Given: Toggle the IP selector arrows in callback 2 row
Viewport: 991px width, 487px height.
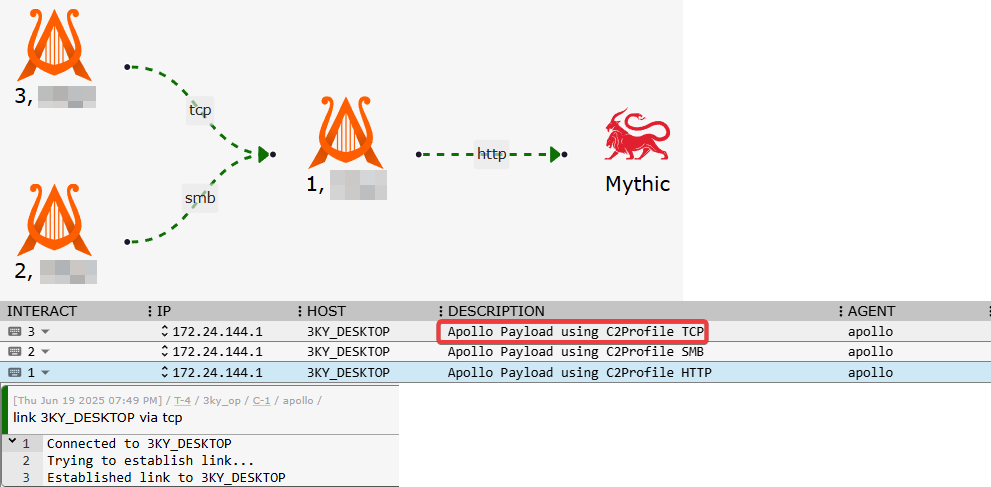Looking at the screenshot, I should point(165,352).
